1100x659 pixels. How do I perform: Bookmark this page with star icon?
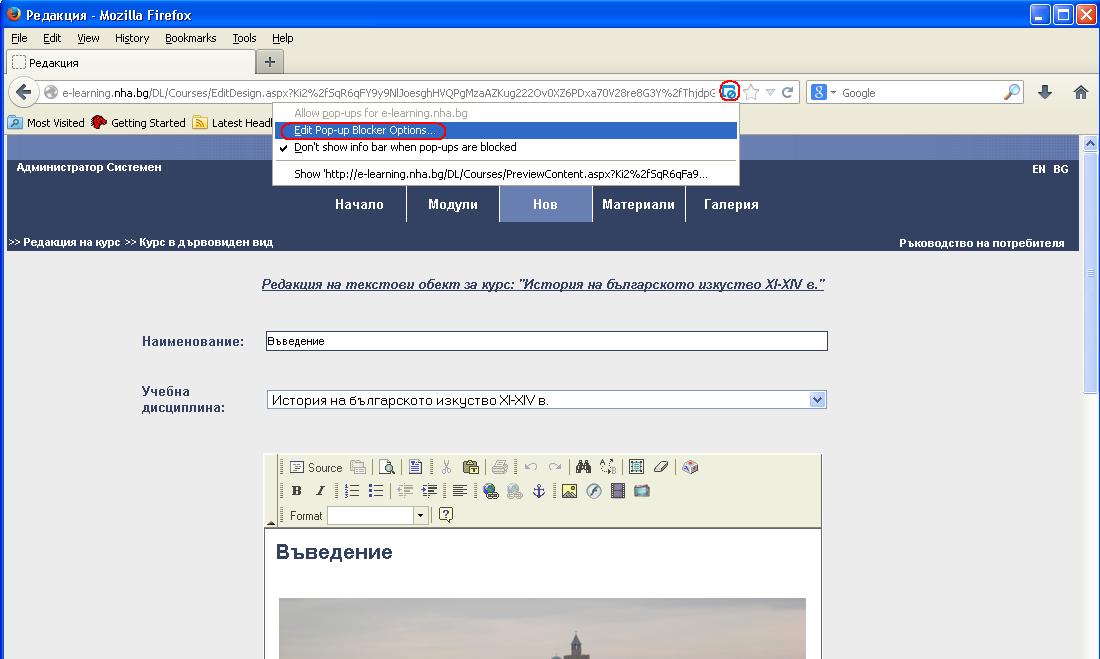point(751,92)
